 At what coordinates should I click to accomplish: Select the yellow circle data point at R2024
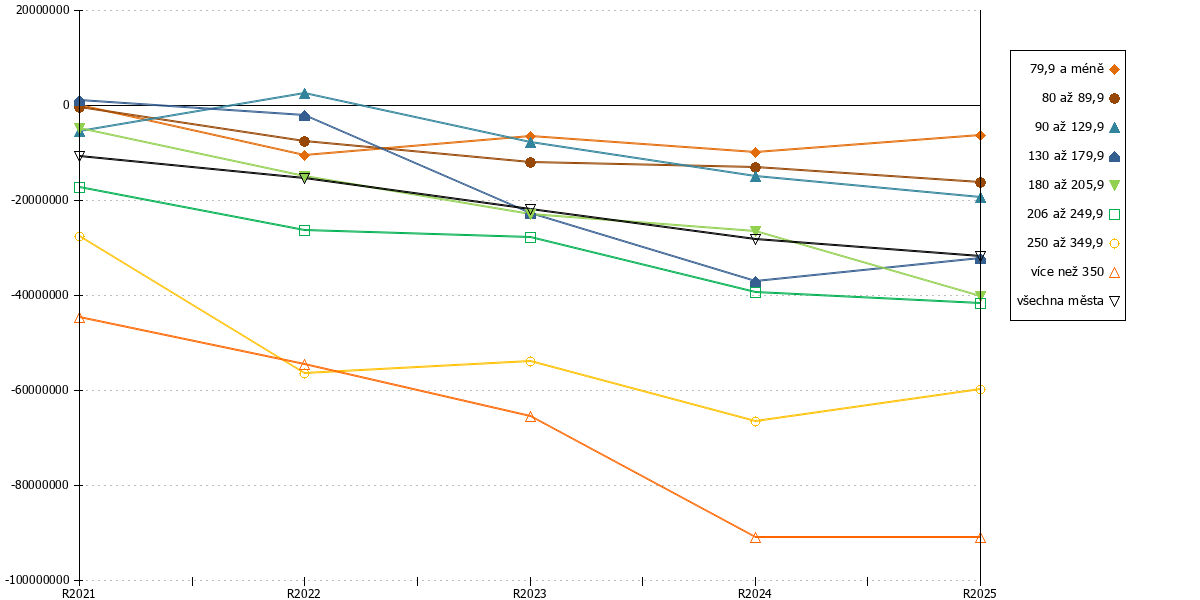pyautogui.click(x=755, y=421)
